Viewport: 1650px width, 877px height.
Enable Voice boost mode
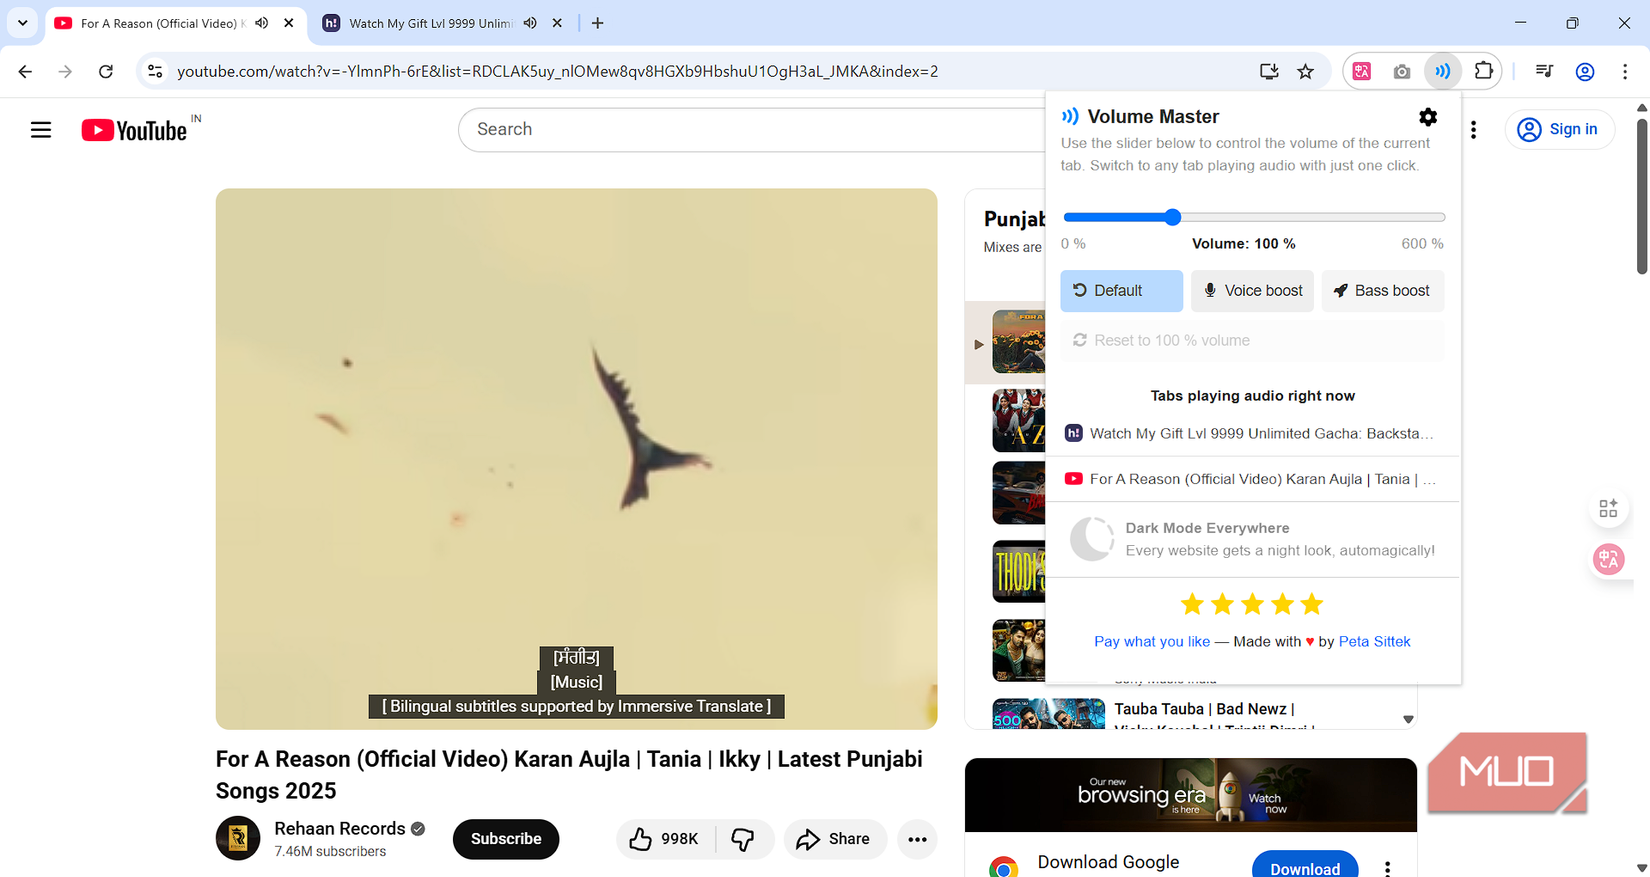pos(1252,291)
